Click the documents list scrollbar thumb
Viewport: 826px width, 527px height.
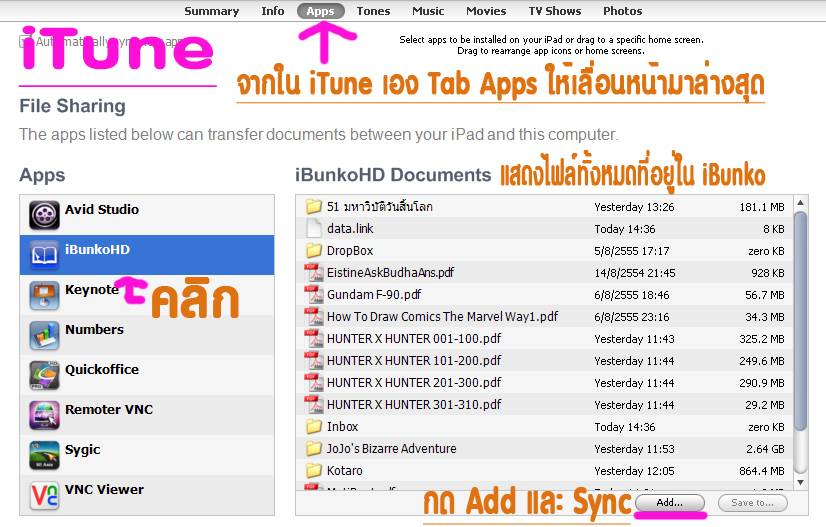click(x=801, y=321)
